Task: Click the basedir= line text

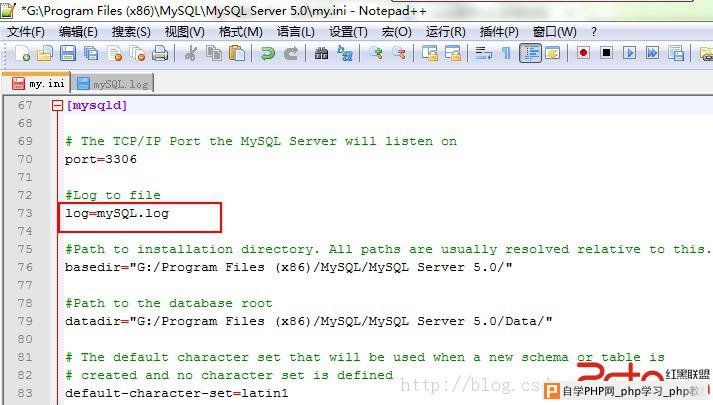Action: 289,267
